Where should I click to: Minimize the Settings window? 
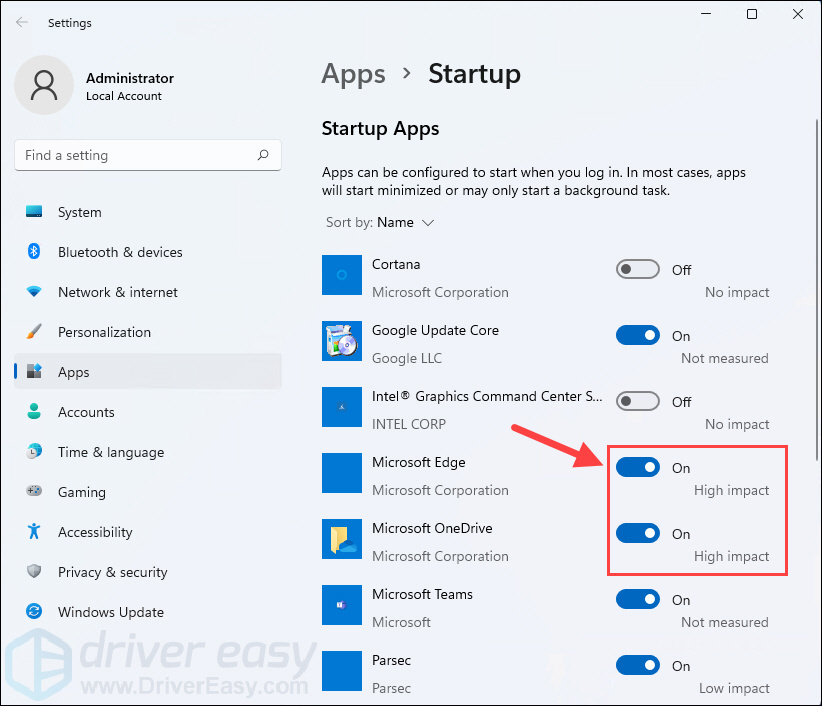pos(706,14)
